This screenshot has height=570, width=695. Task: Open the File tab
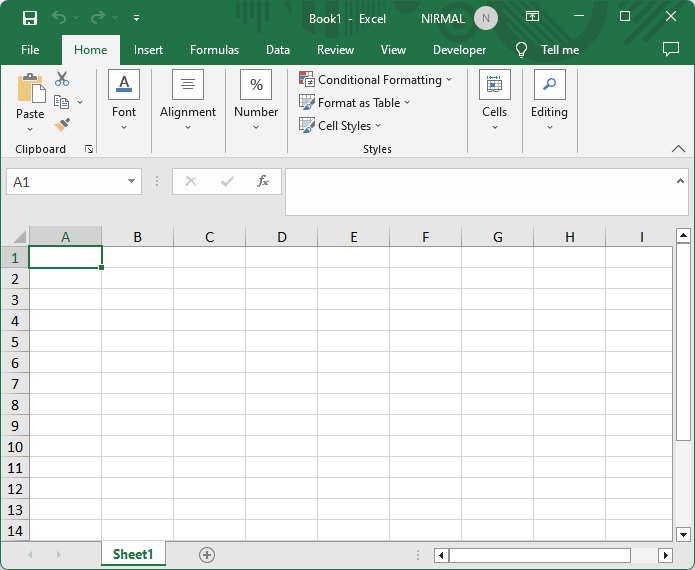(30, 50)
